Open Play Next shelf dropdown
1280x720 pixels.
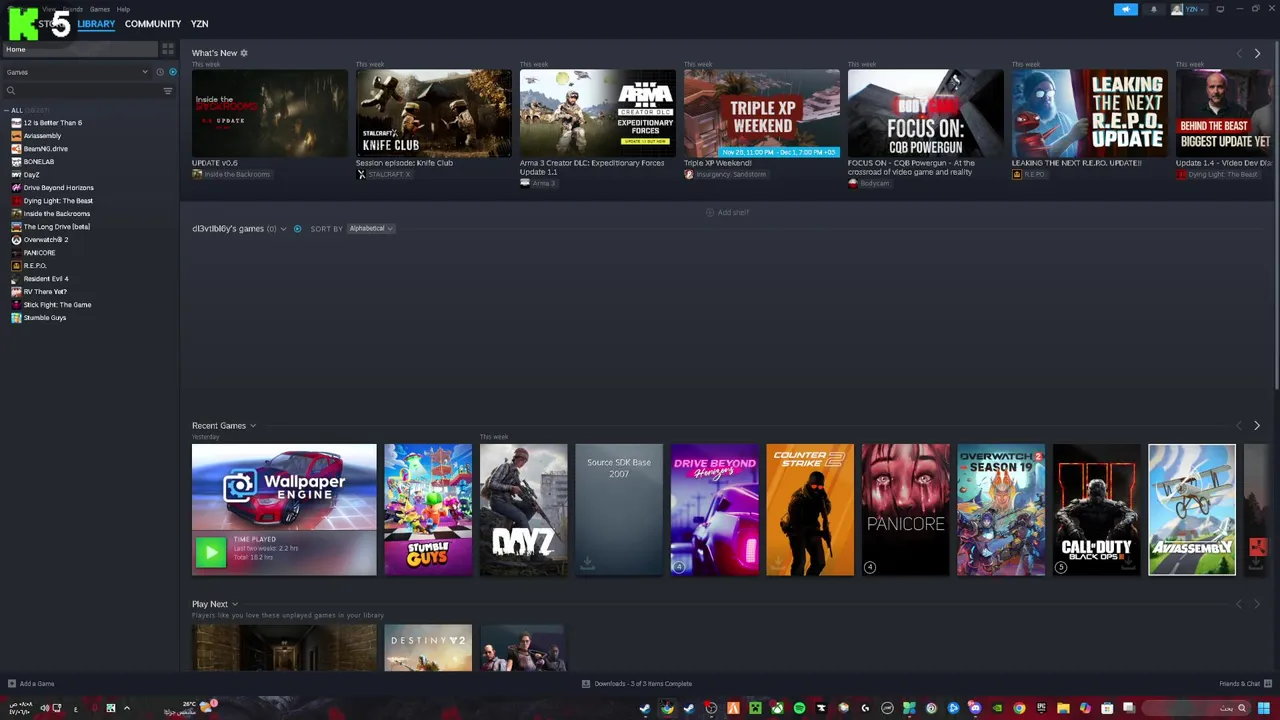pyautogui.click(x=236, y=604)
